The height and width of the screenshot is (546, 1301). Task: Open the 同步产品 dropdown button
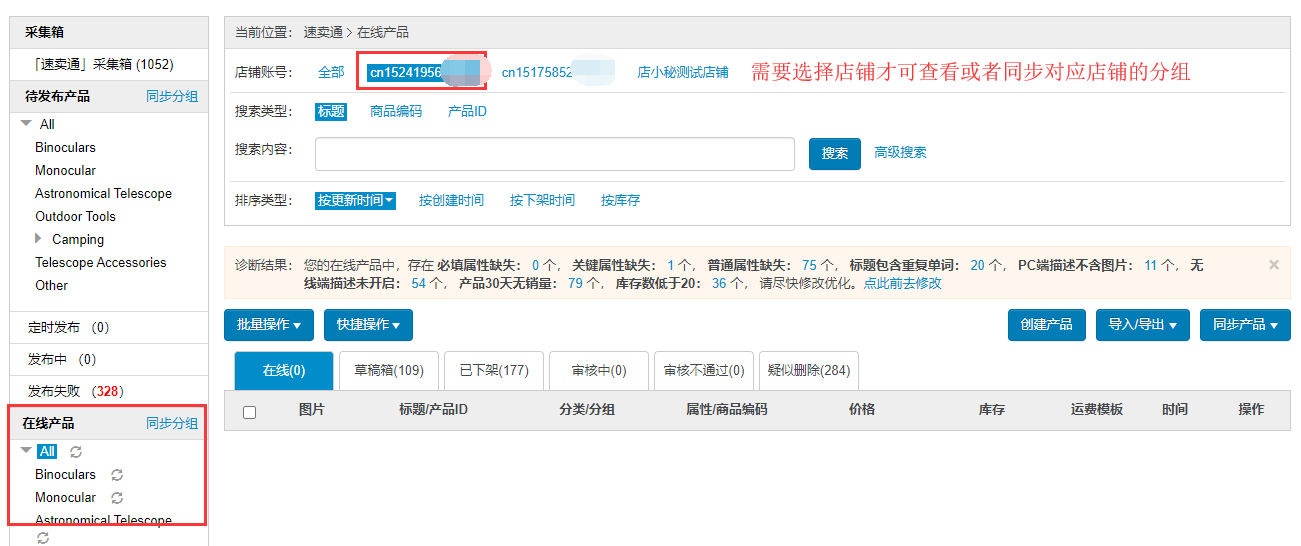point(1245,325)
